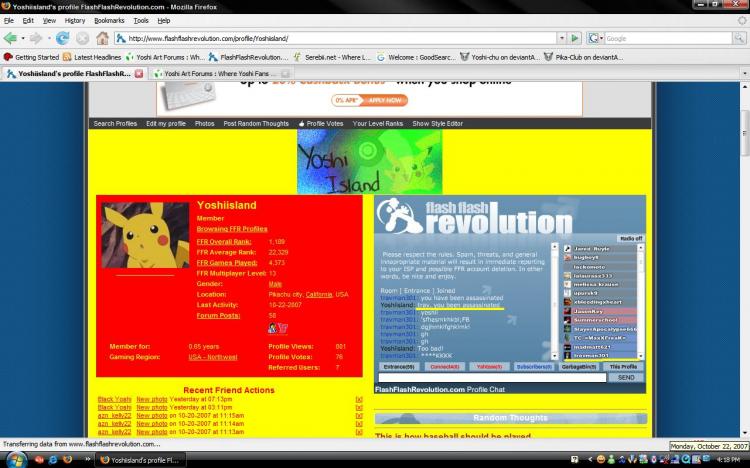The image size is (750, 468).
Task: Close the Yoshiisland's profile tab
Action: coord(139,74)
